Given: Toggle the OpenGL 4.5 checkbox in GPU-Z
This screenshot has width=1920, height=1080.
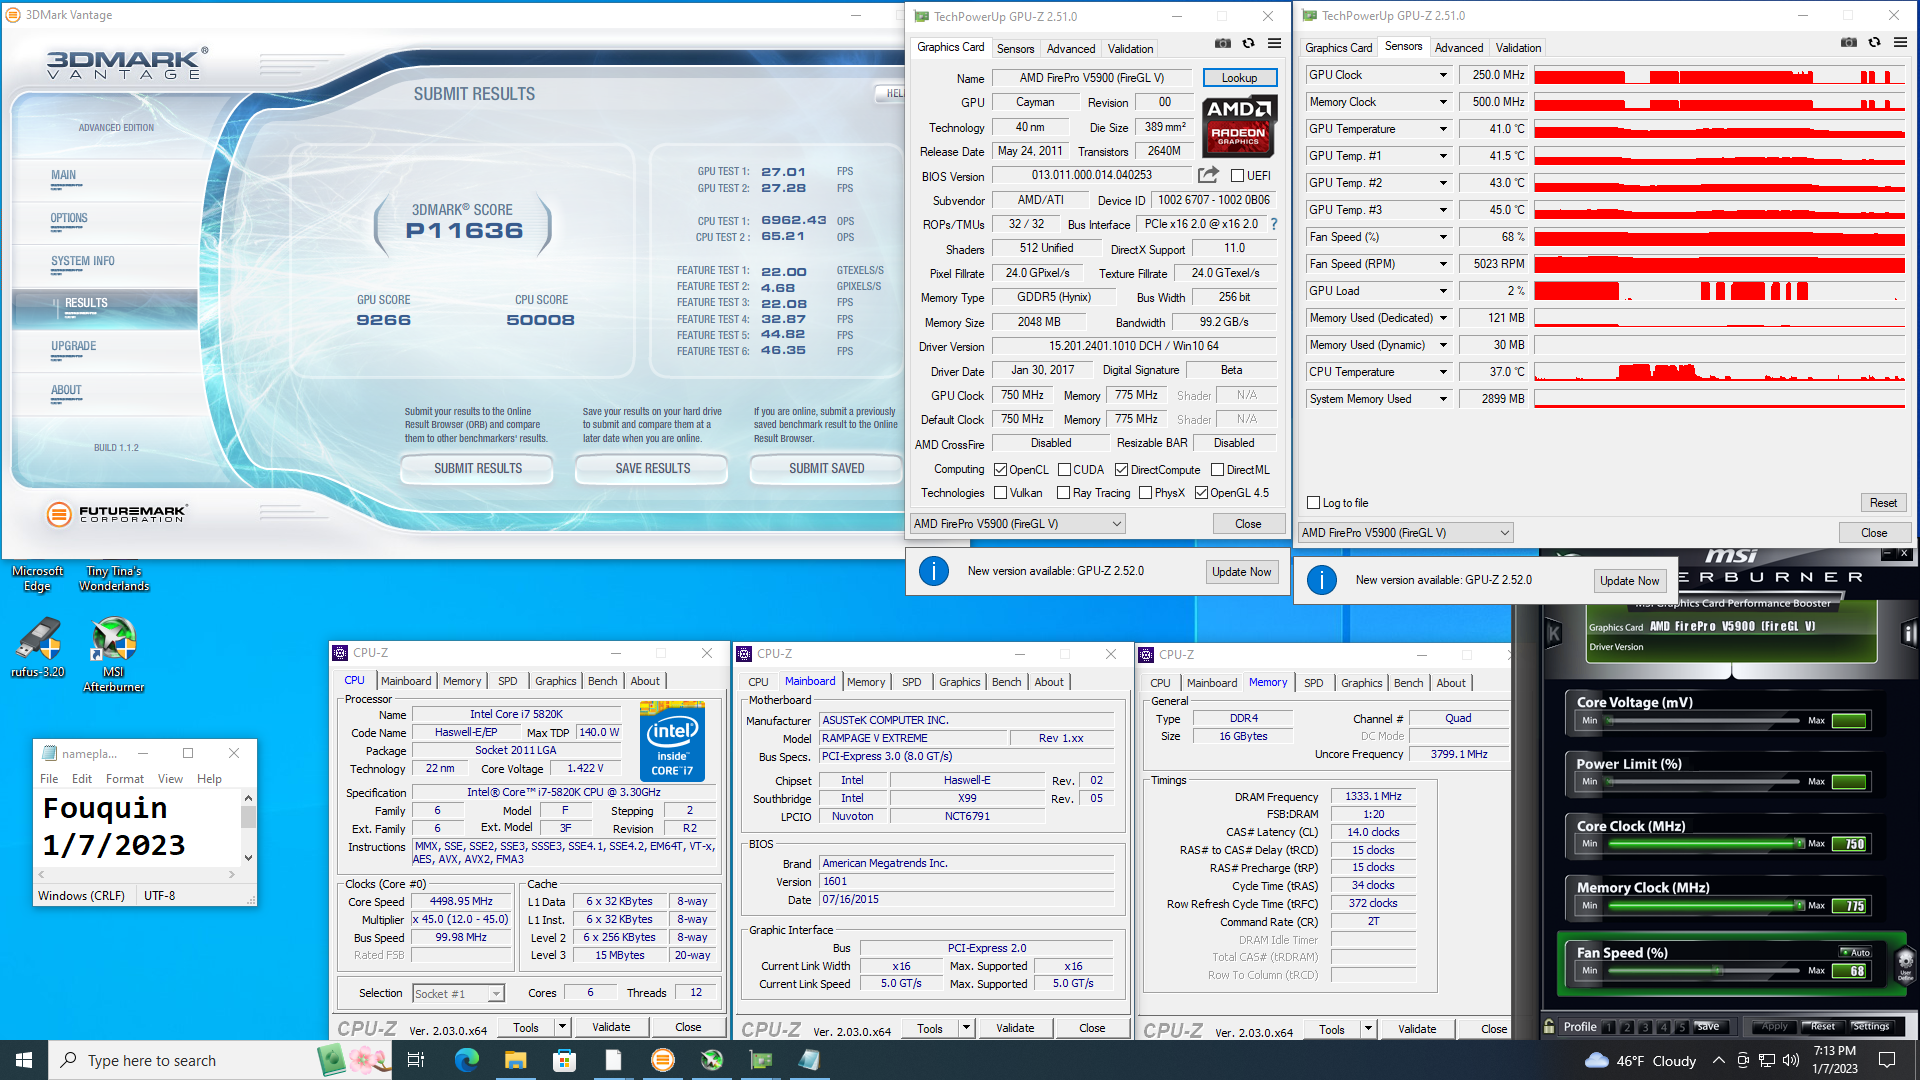Looking at the screenshot, I should point(1201,493).
